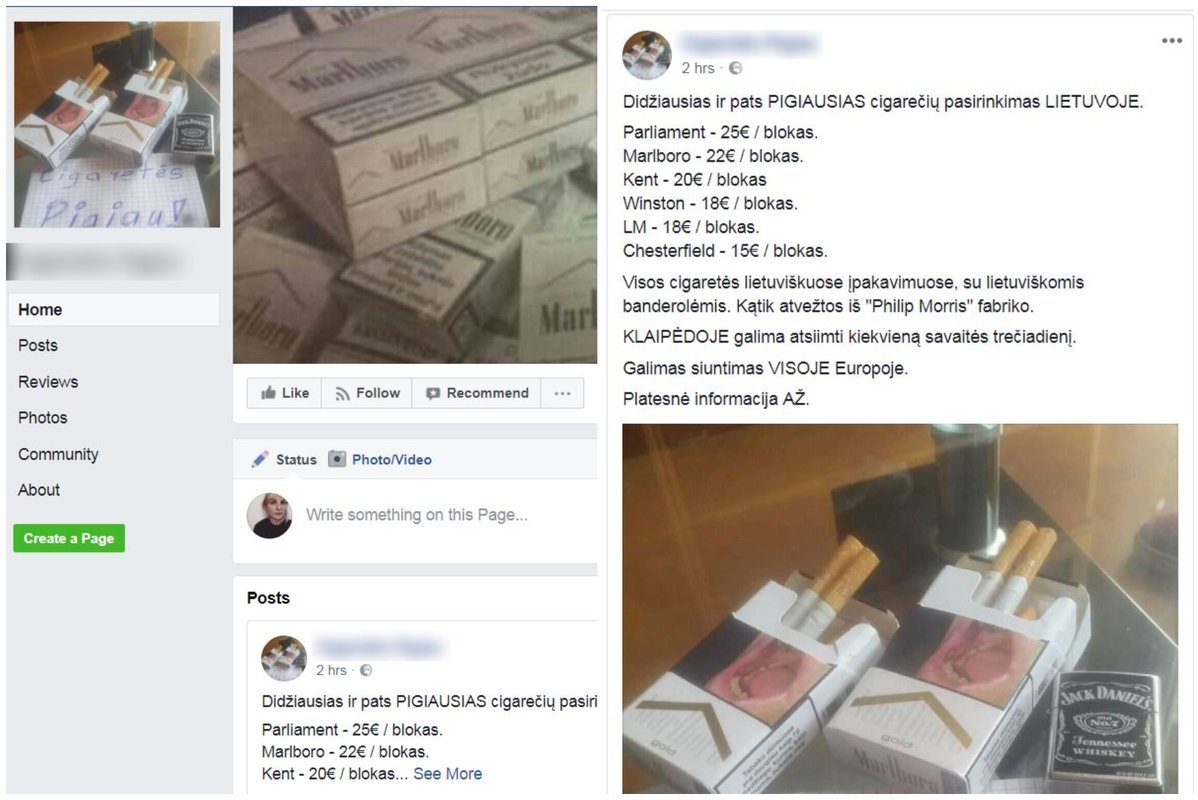The width and height of the screenshot is (1198, 800).
Task: Select the Status pencil tab
Action: tap(283, 459)
